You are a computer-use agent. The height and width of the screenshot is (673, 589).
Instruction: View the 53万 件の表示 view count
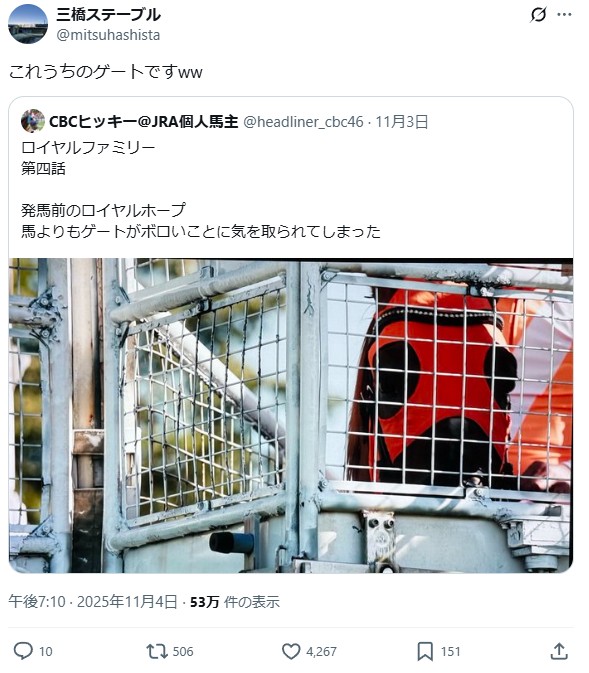tap(235, 602)
